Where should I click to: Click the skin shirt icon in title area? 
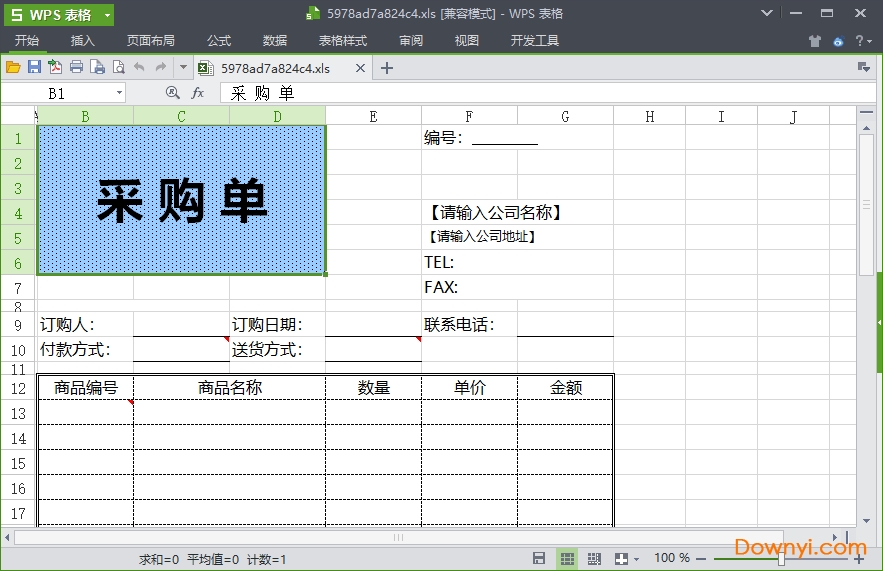coord(814,41)
